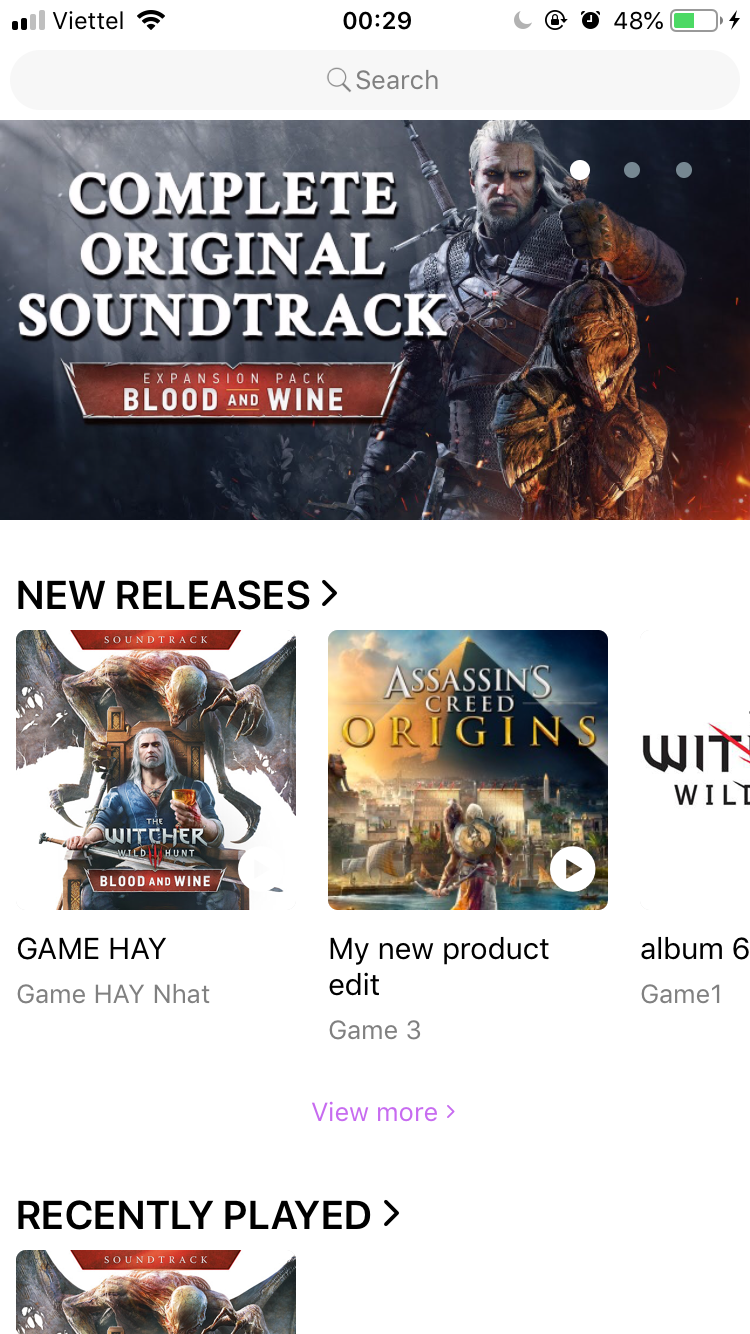The width and height of the screenshot is (750, 1334).
Task: Tap the battery icon in status bar
Action: point(696,20)
